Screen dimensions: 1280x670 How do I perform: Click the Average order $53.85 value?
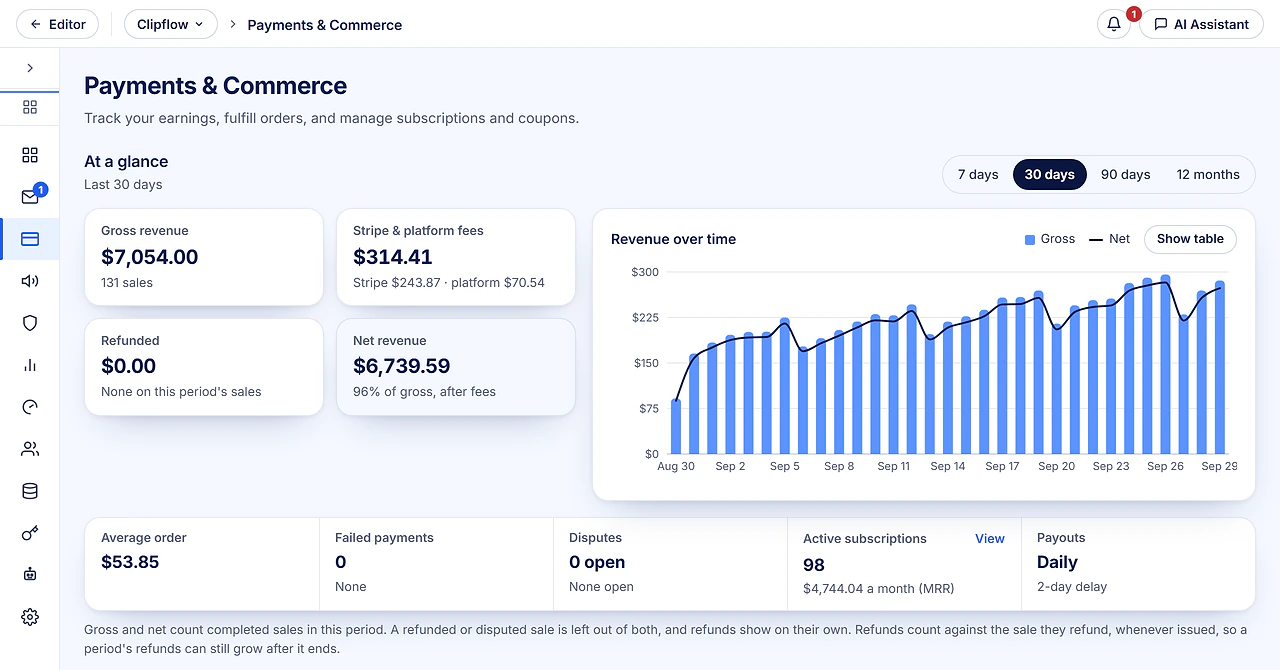(x=130, y=562)
